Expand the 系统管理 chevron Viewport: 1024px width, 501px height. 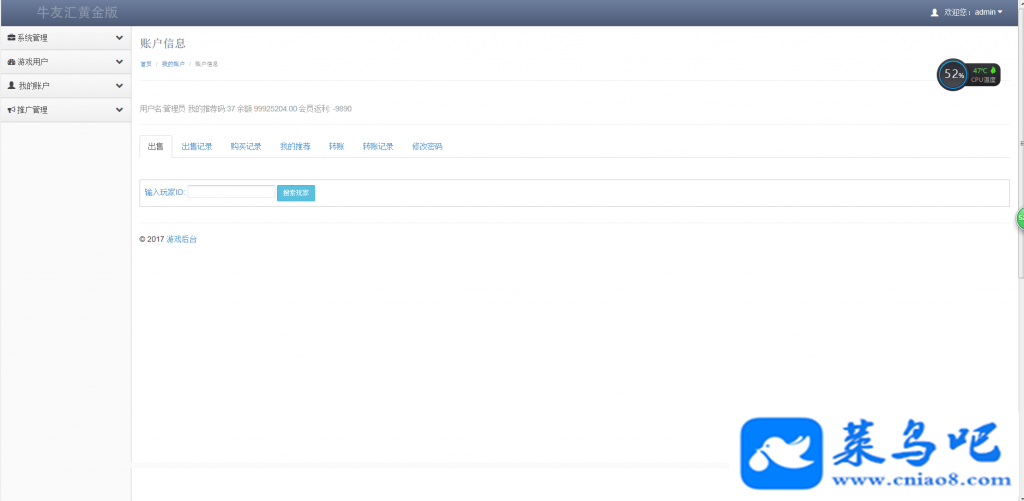pos(119,38)
